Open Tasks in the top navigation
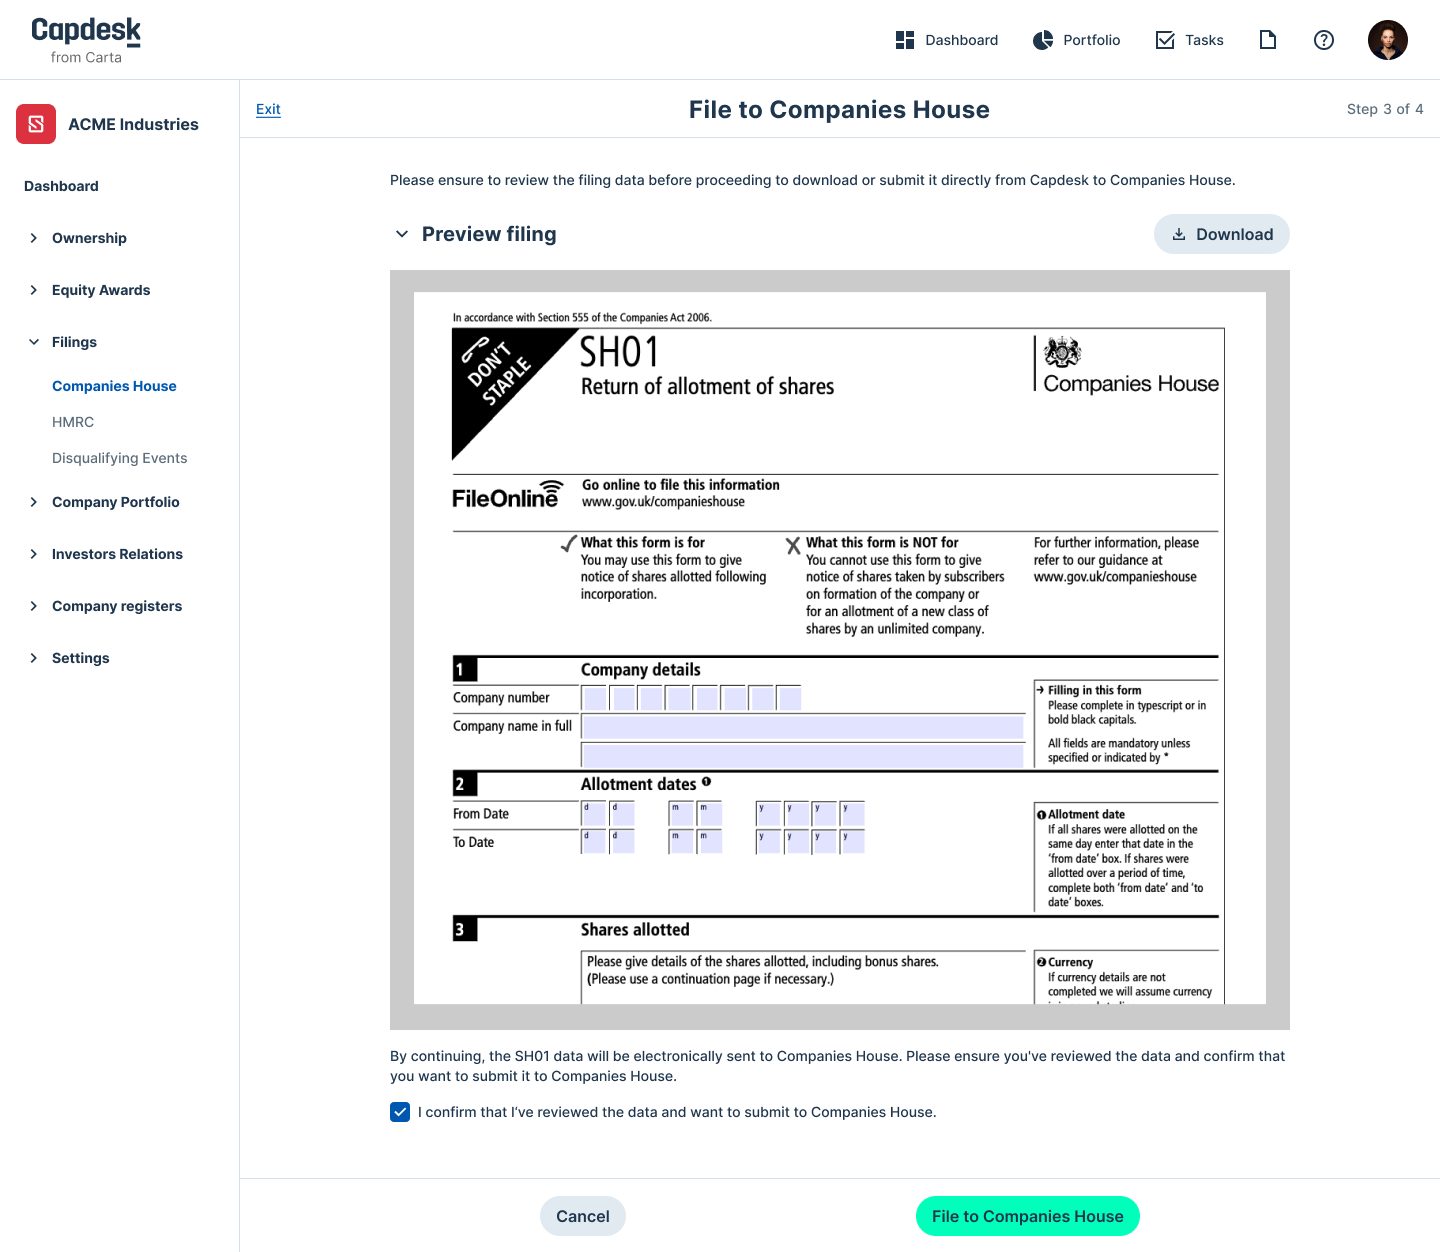This screenshot has height=1252, width=1440. pyautogui.click(x=1189, y=40)
